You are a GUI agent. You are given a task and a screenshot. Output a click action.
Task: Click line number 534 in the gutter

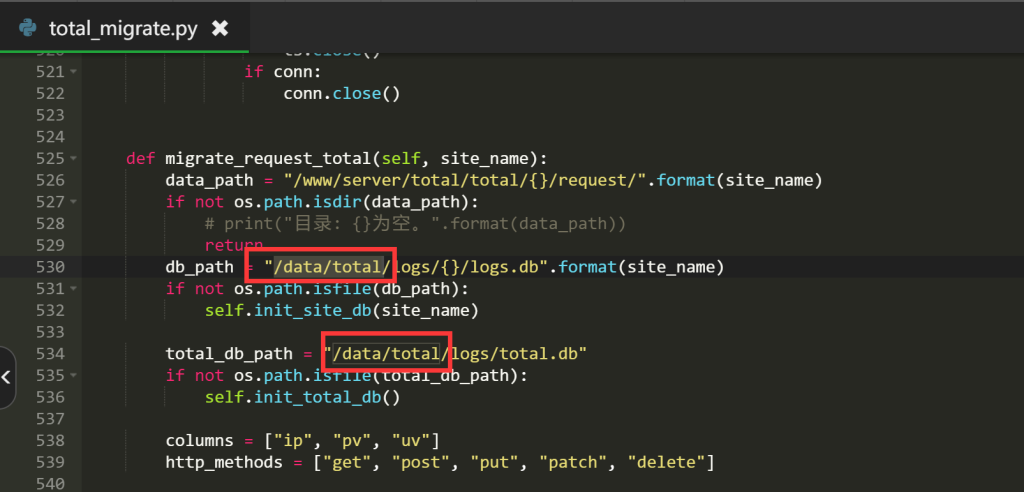49,354
